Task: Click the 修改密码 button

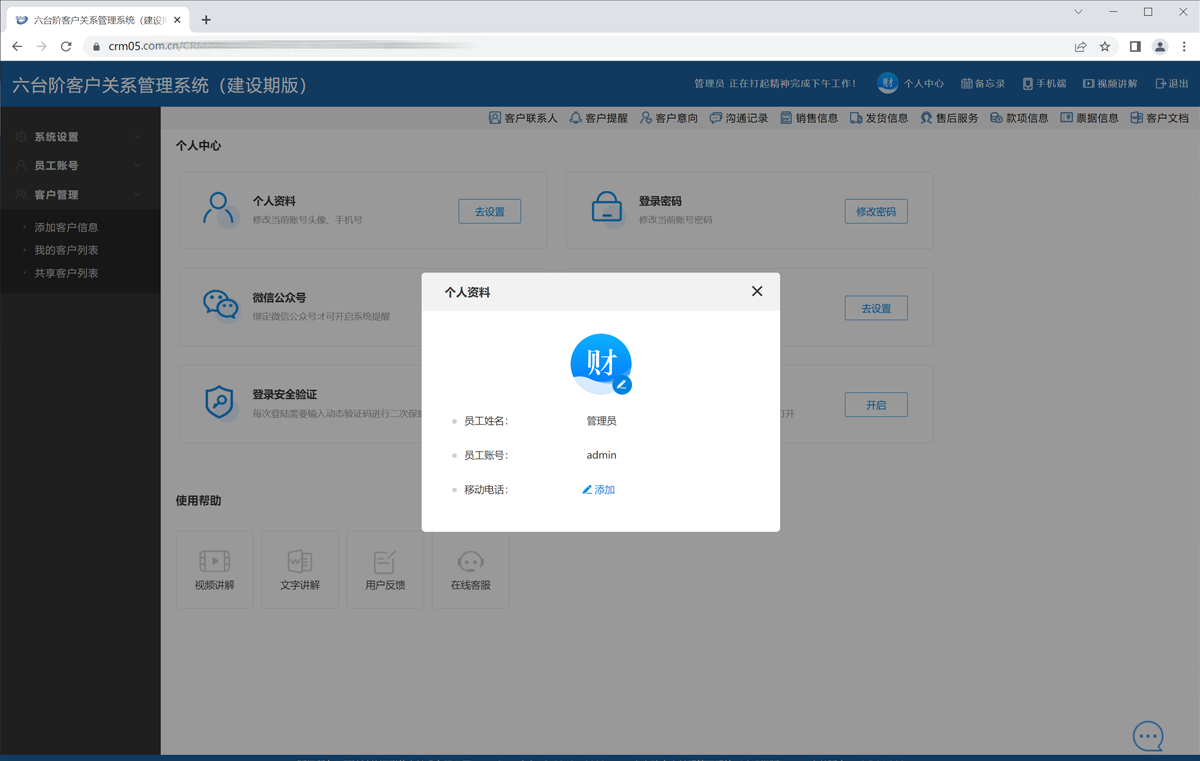Action: (x=876, y=211)
